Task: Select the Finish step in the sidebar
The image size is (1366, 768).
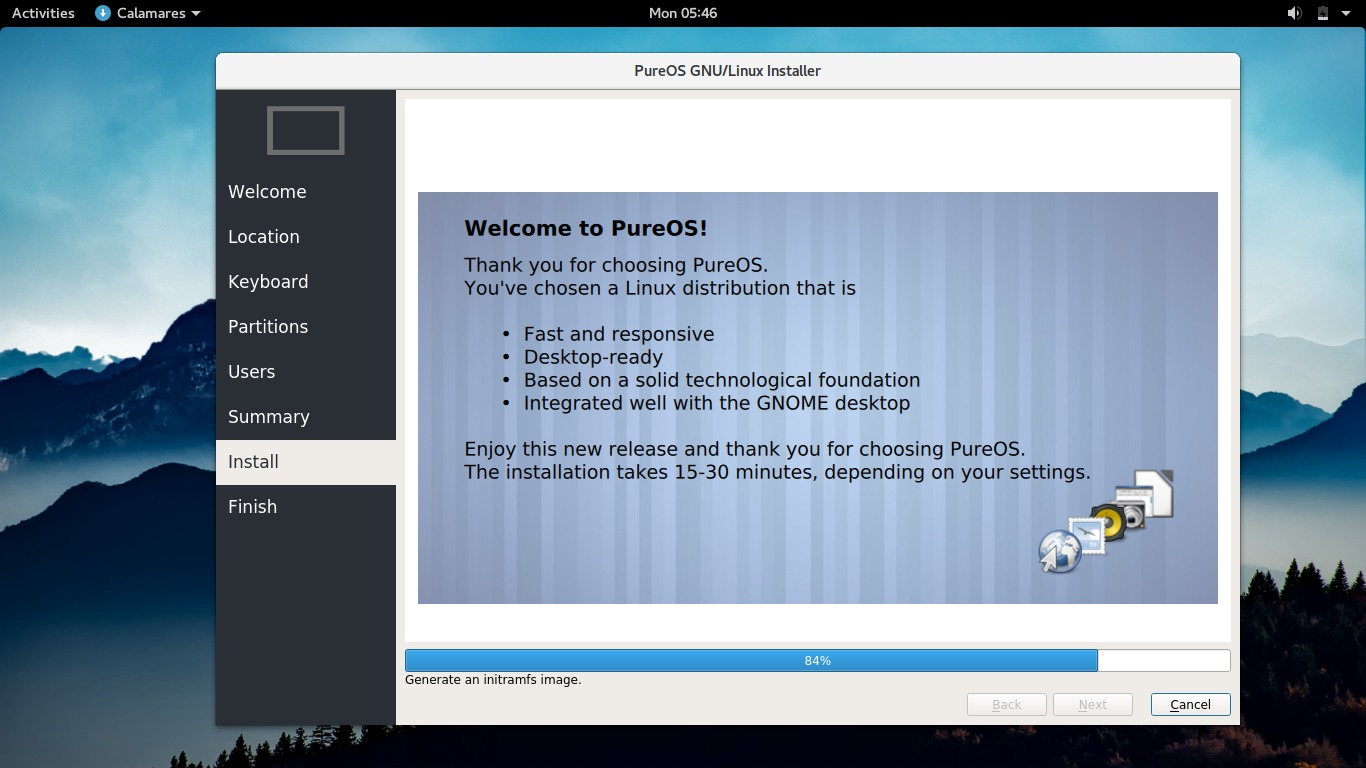Action: click(x=252, y=506)
